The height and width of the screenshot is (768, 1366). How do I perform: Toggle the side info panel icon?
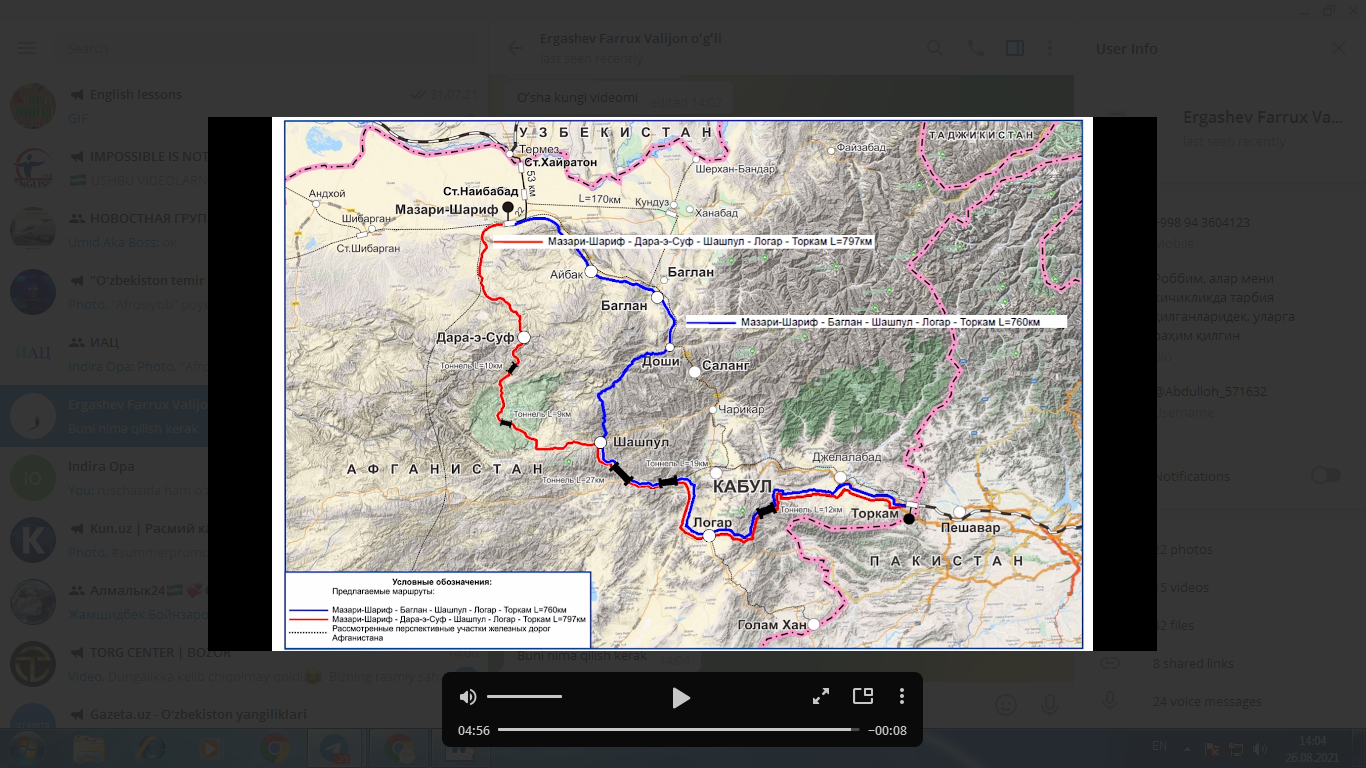coord(1014,48)
